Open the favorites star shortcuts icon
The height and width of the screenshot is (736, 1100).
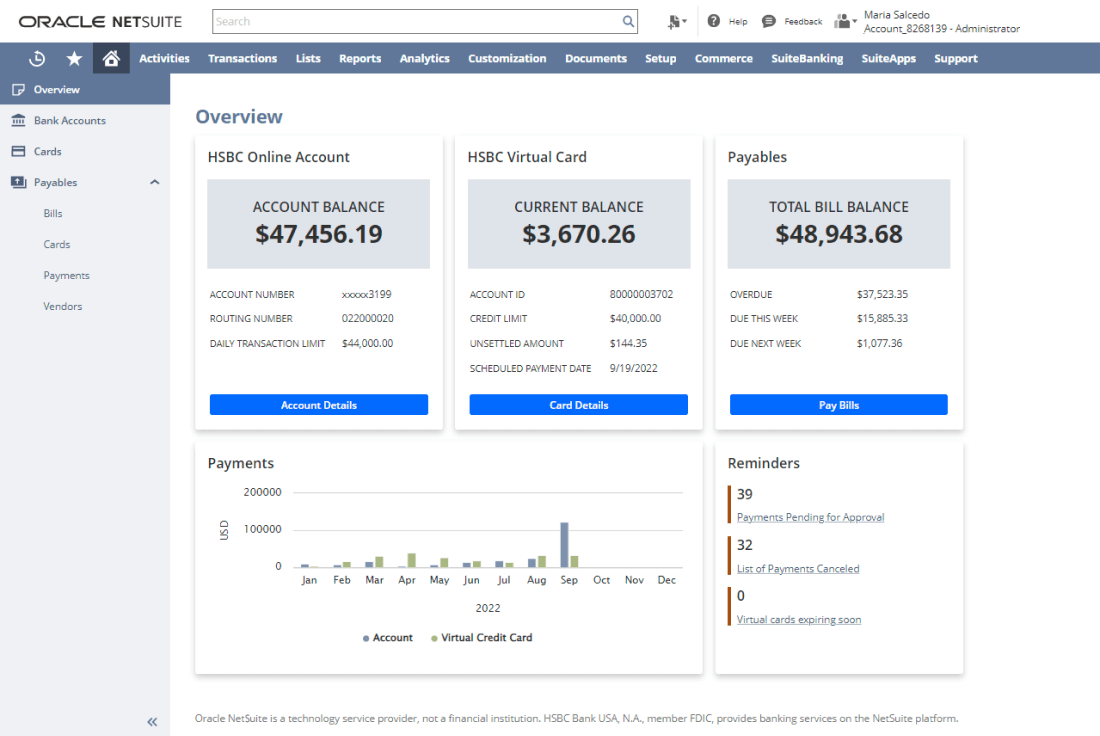pos(74,58)
